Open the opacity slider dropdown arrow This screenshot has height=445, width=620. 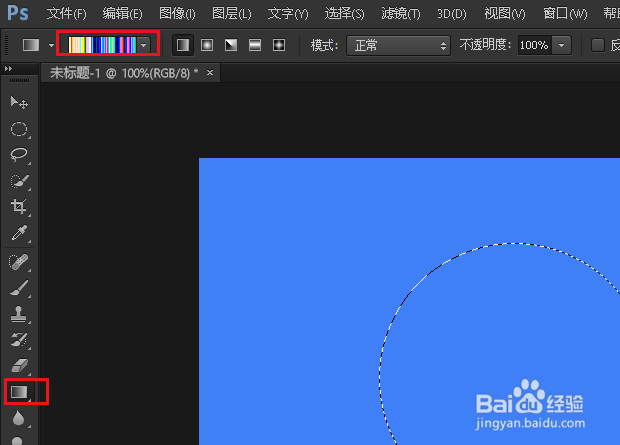point(561,45)
